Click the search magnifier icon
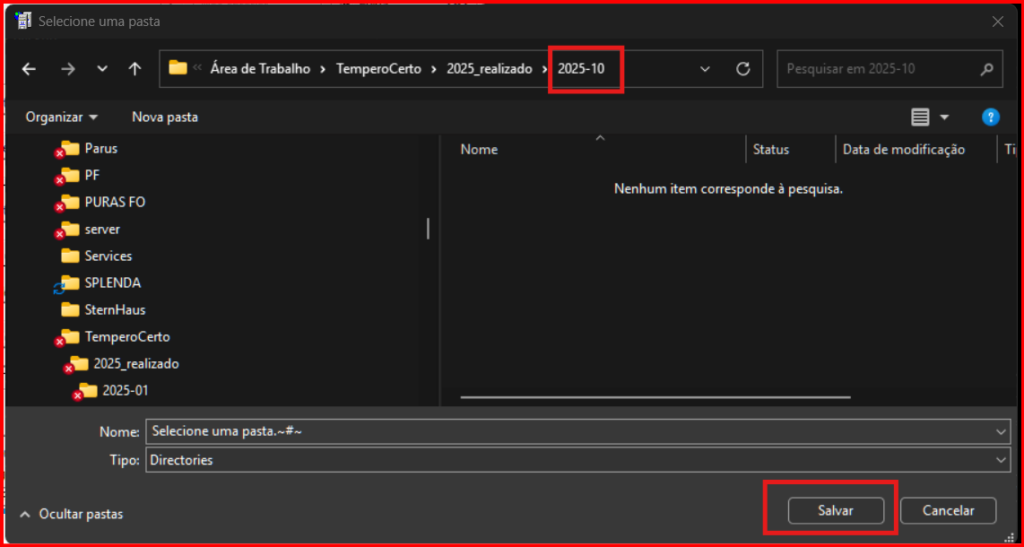 point(986,69)
